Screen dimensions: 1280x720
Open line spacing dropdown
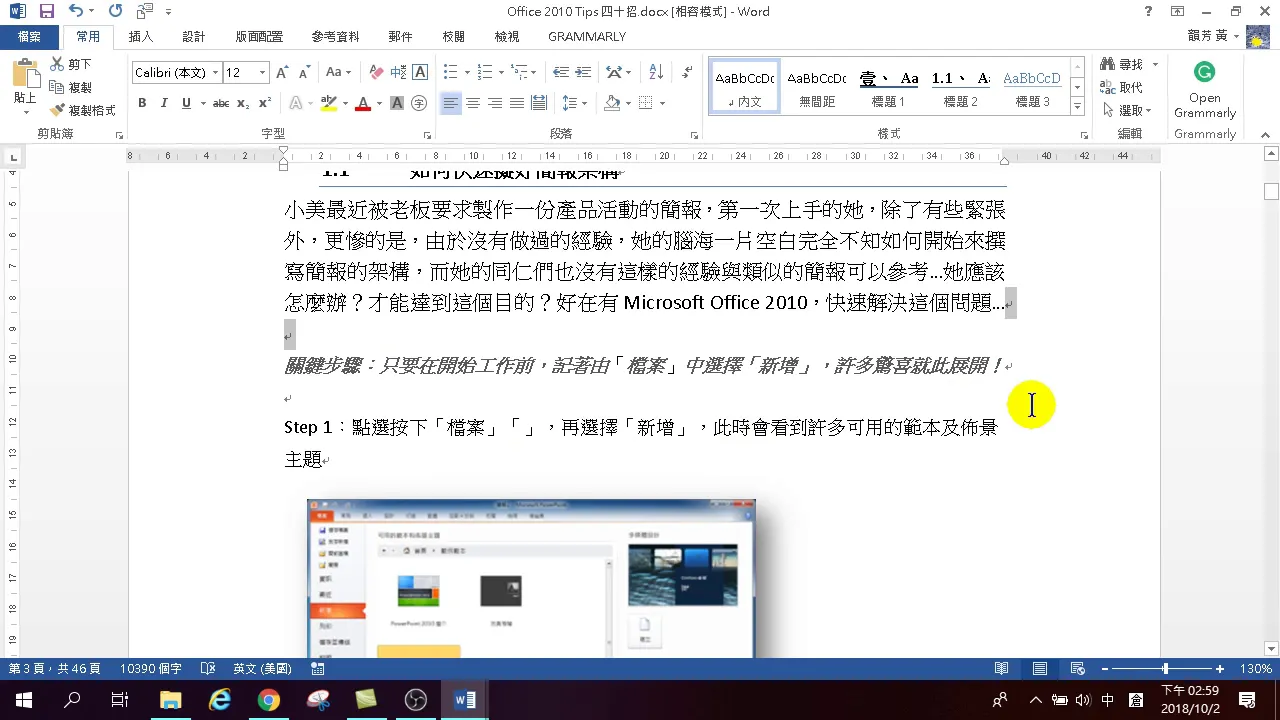574,103
